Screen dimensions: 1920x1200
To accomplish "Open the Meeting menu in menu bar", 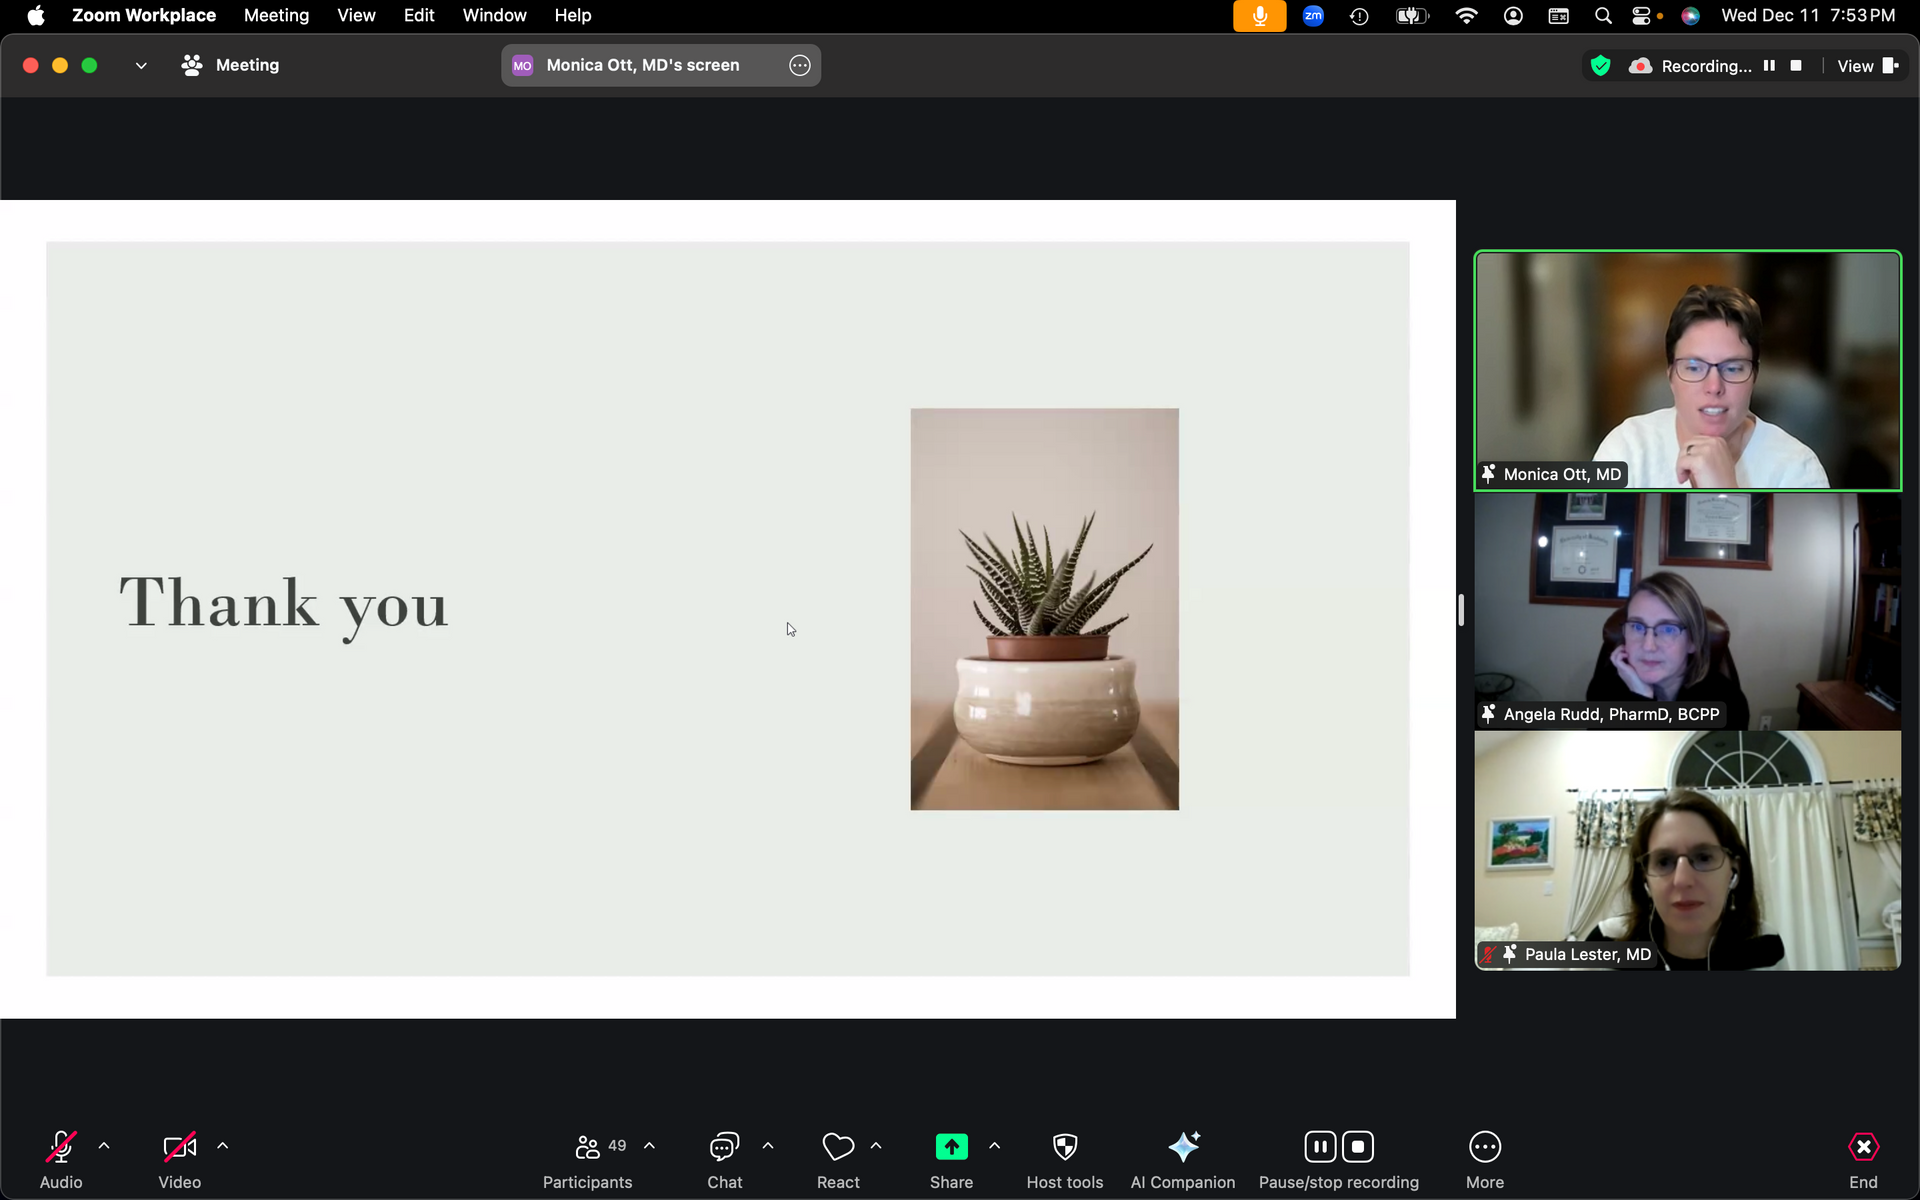I will [276, 15].
